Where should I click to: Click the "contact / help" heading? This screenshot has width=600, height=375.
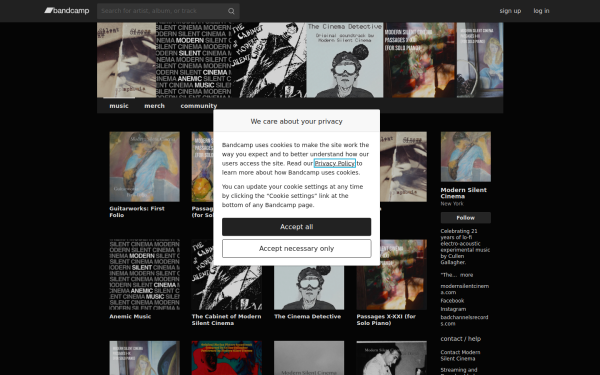pyautogui.click(x=461, y=339)
